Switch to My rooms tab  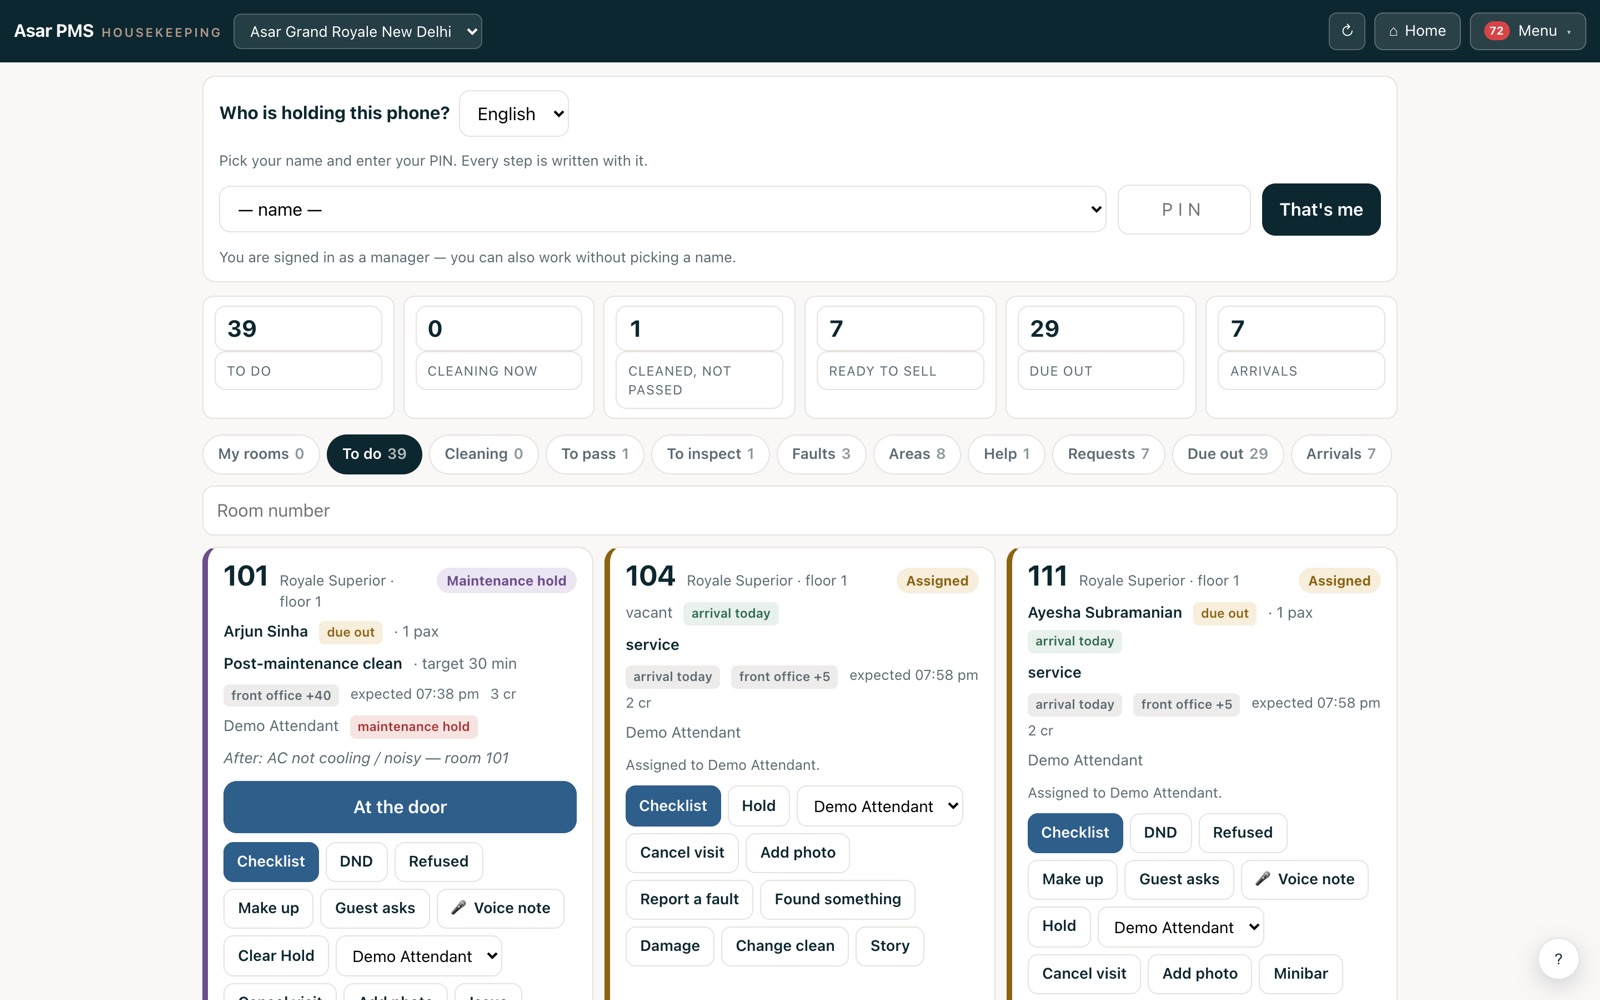coord(261,454)
